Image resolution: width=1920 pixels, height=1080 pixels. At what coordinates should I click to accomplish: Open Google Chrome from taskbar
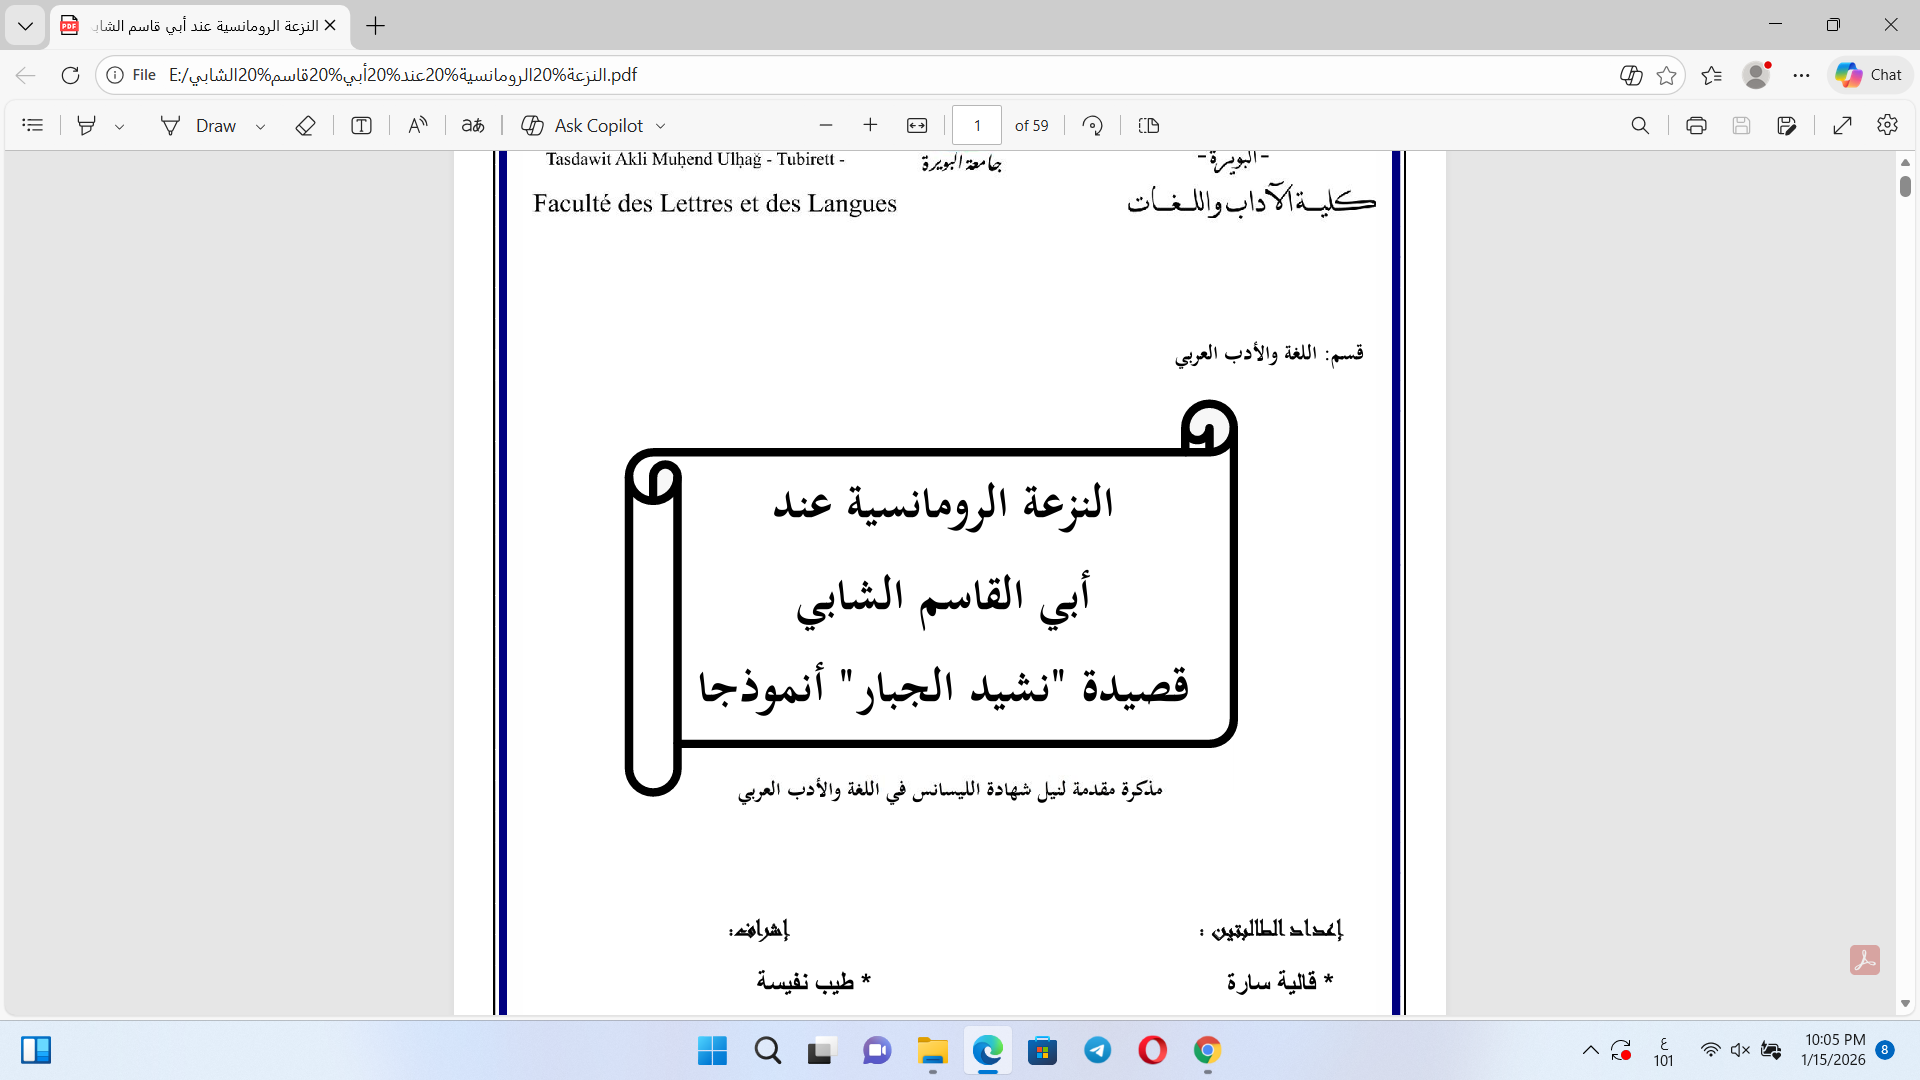coord(1208,1050)
